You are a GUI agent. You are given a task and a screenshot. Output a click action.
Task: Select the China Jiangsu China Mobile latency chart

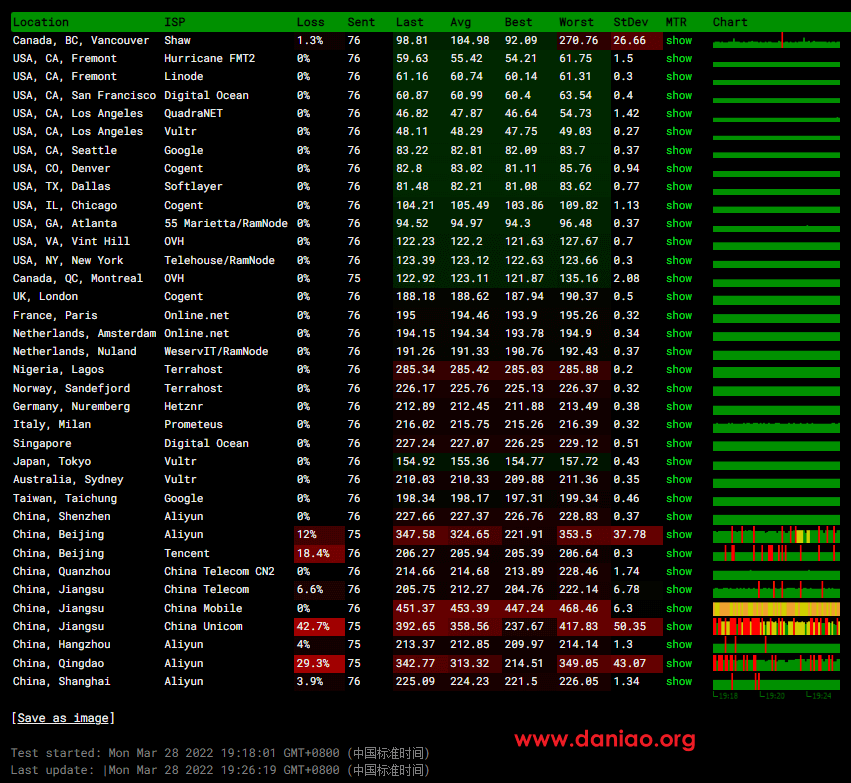point(776,608)
